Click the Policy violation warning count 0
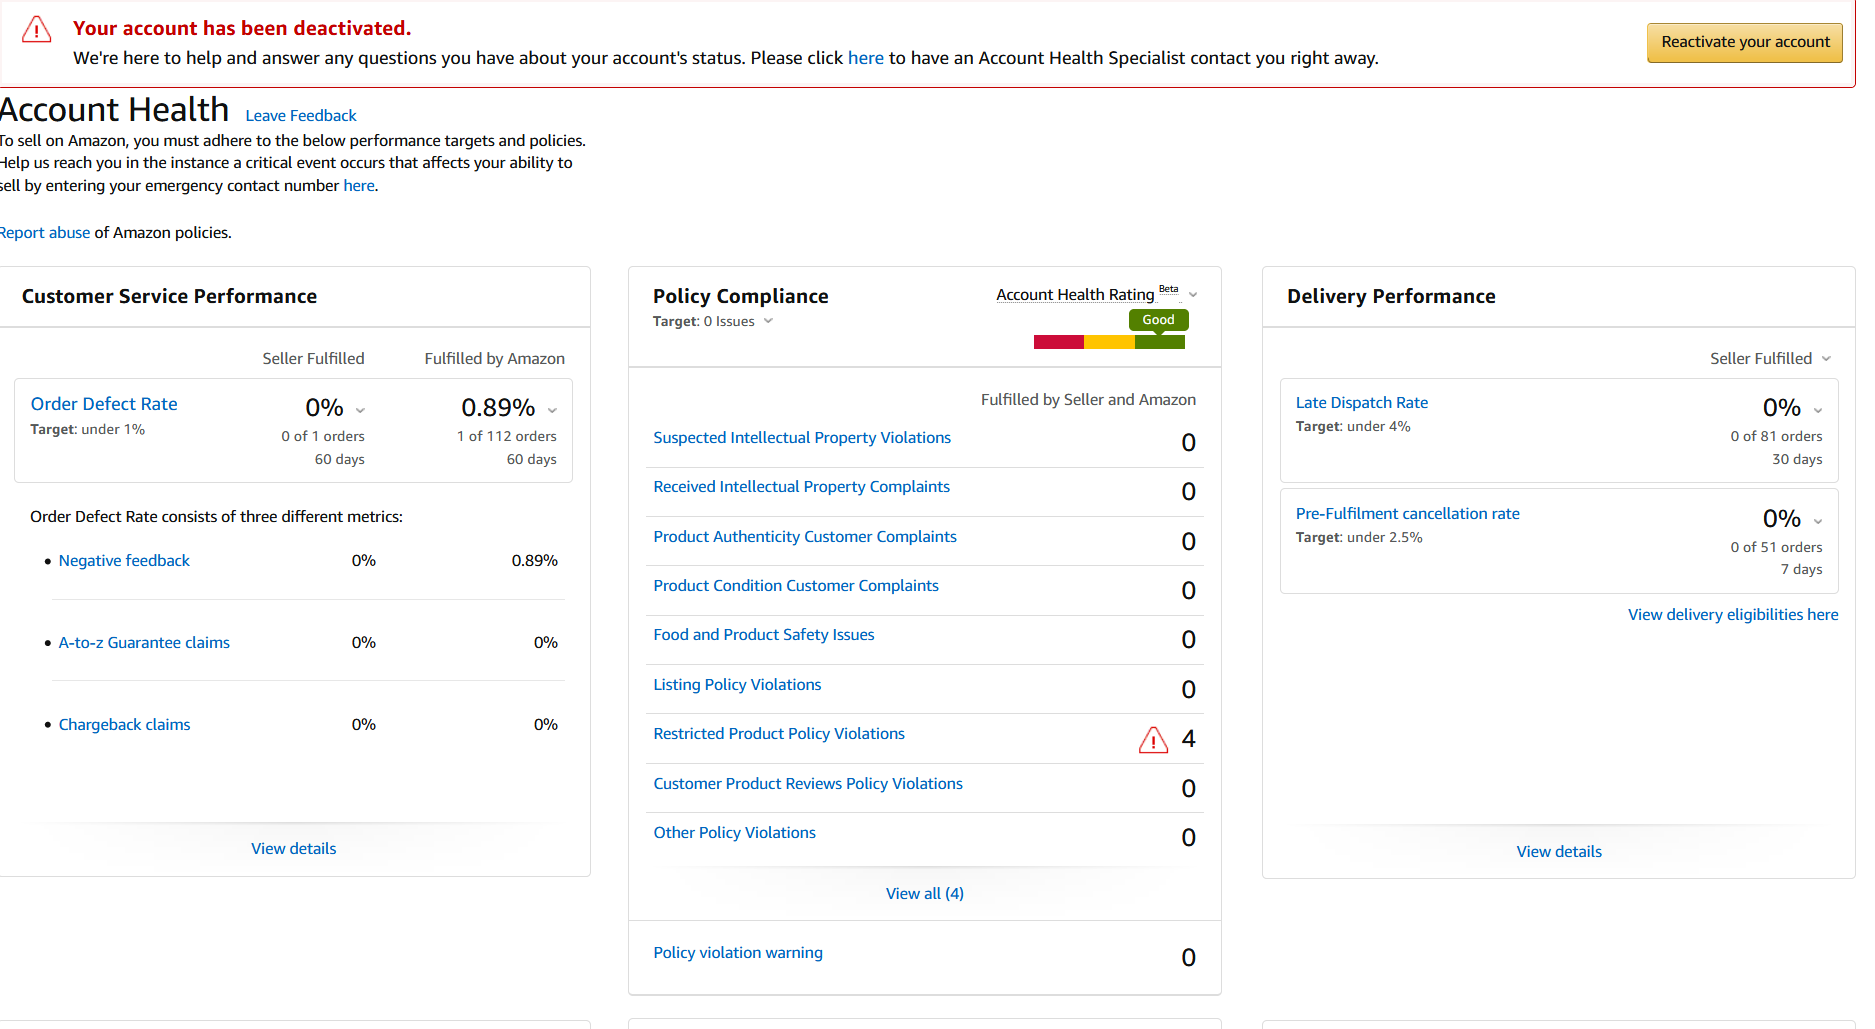This screenshot has width=1875, height=1029. [1188, 958]
